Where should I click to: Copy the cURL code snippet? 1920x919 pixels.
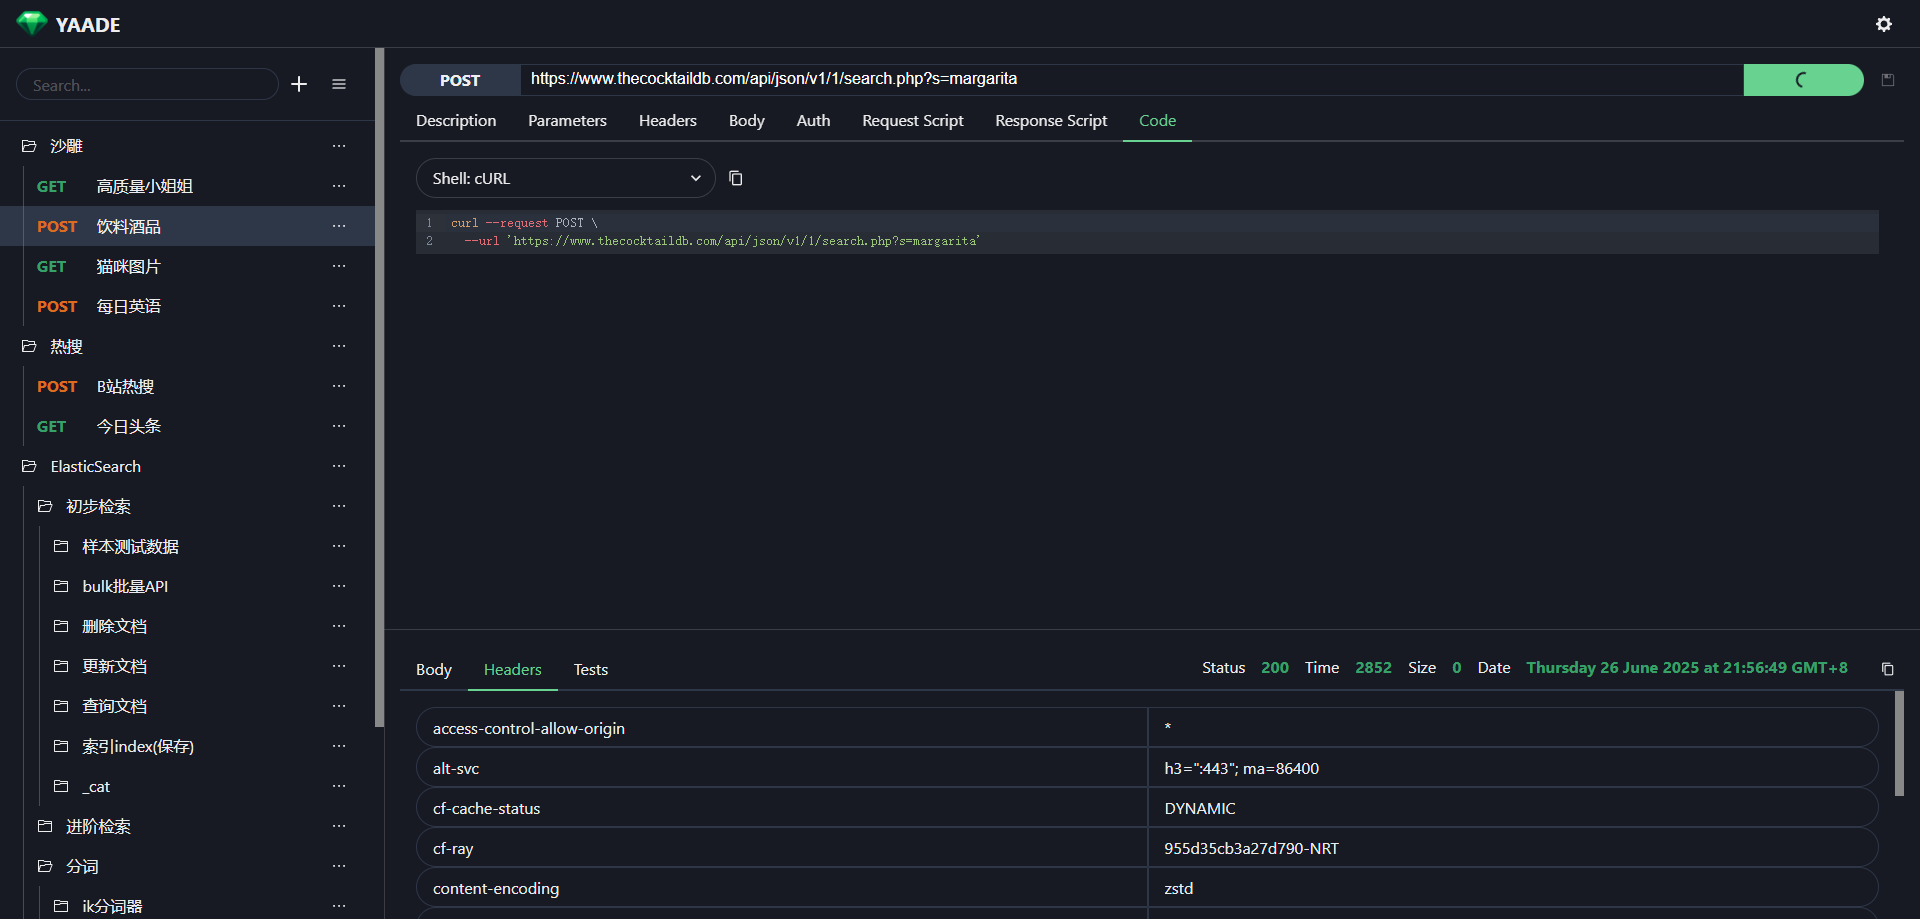[x=736, y=178]
